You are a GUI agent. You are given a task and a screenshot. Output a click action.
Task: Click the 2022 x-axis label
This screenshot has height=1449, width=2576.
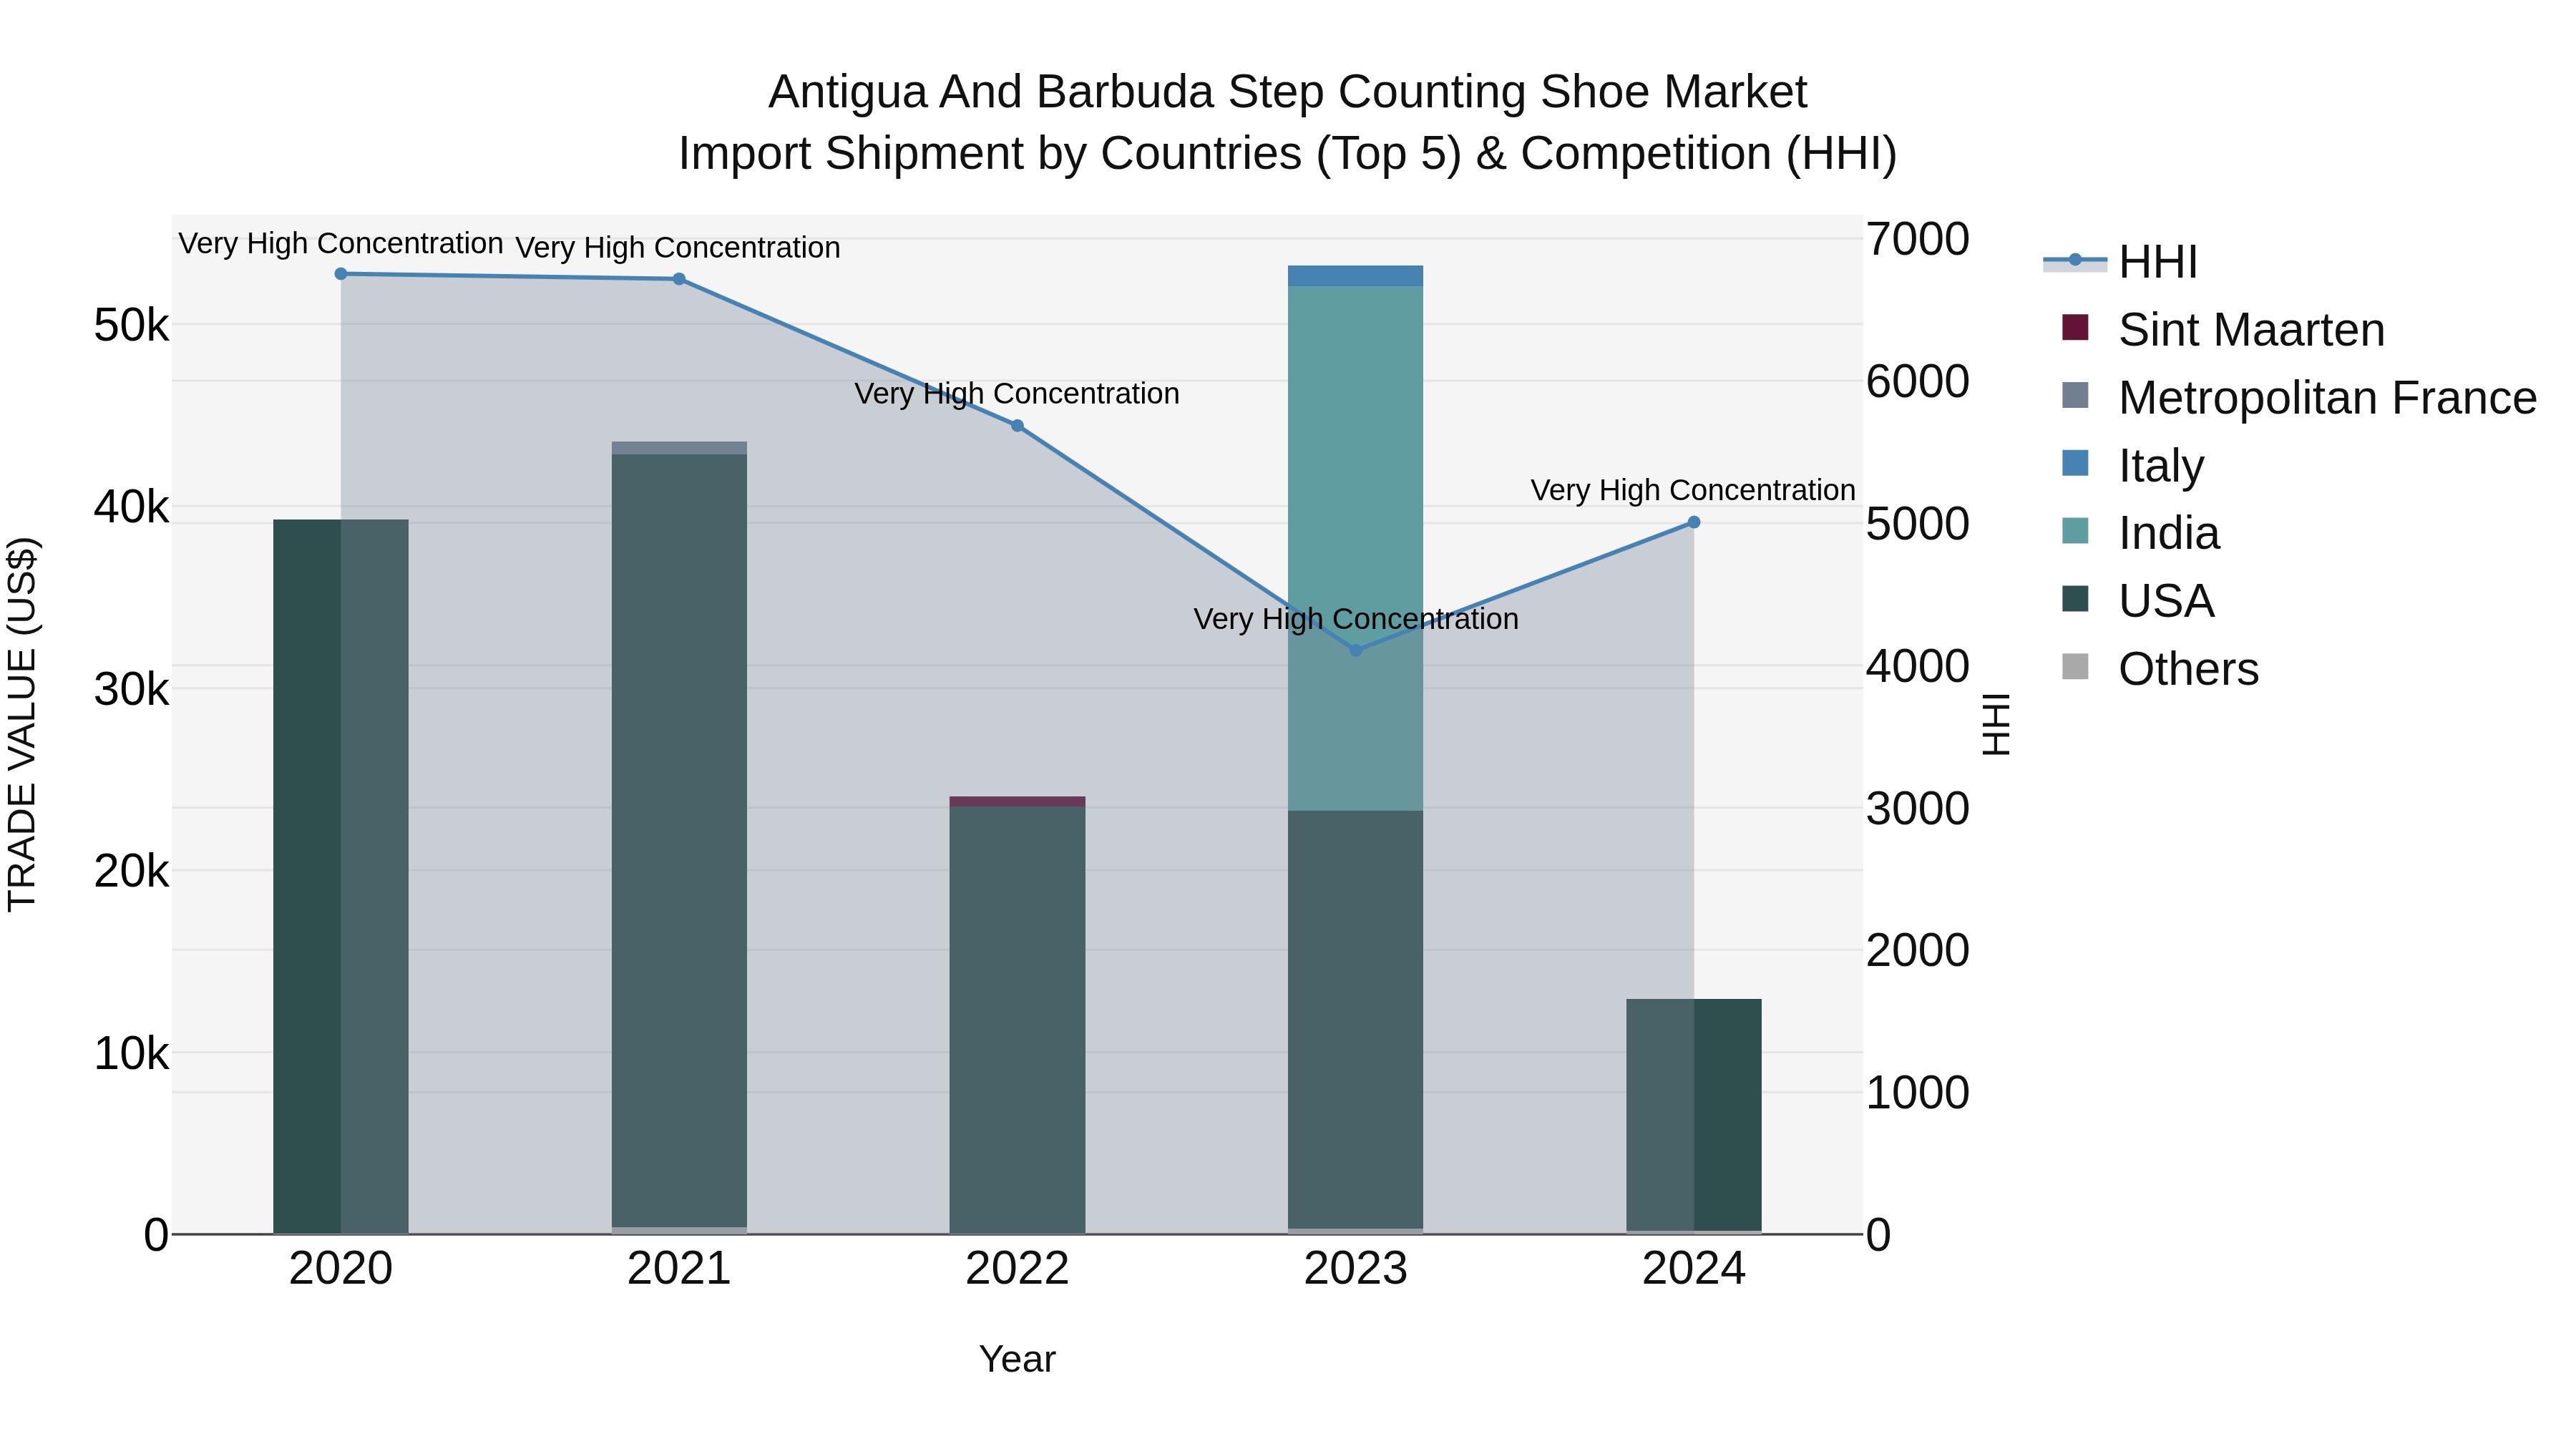pos(1017,1269)
